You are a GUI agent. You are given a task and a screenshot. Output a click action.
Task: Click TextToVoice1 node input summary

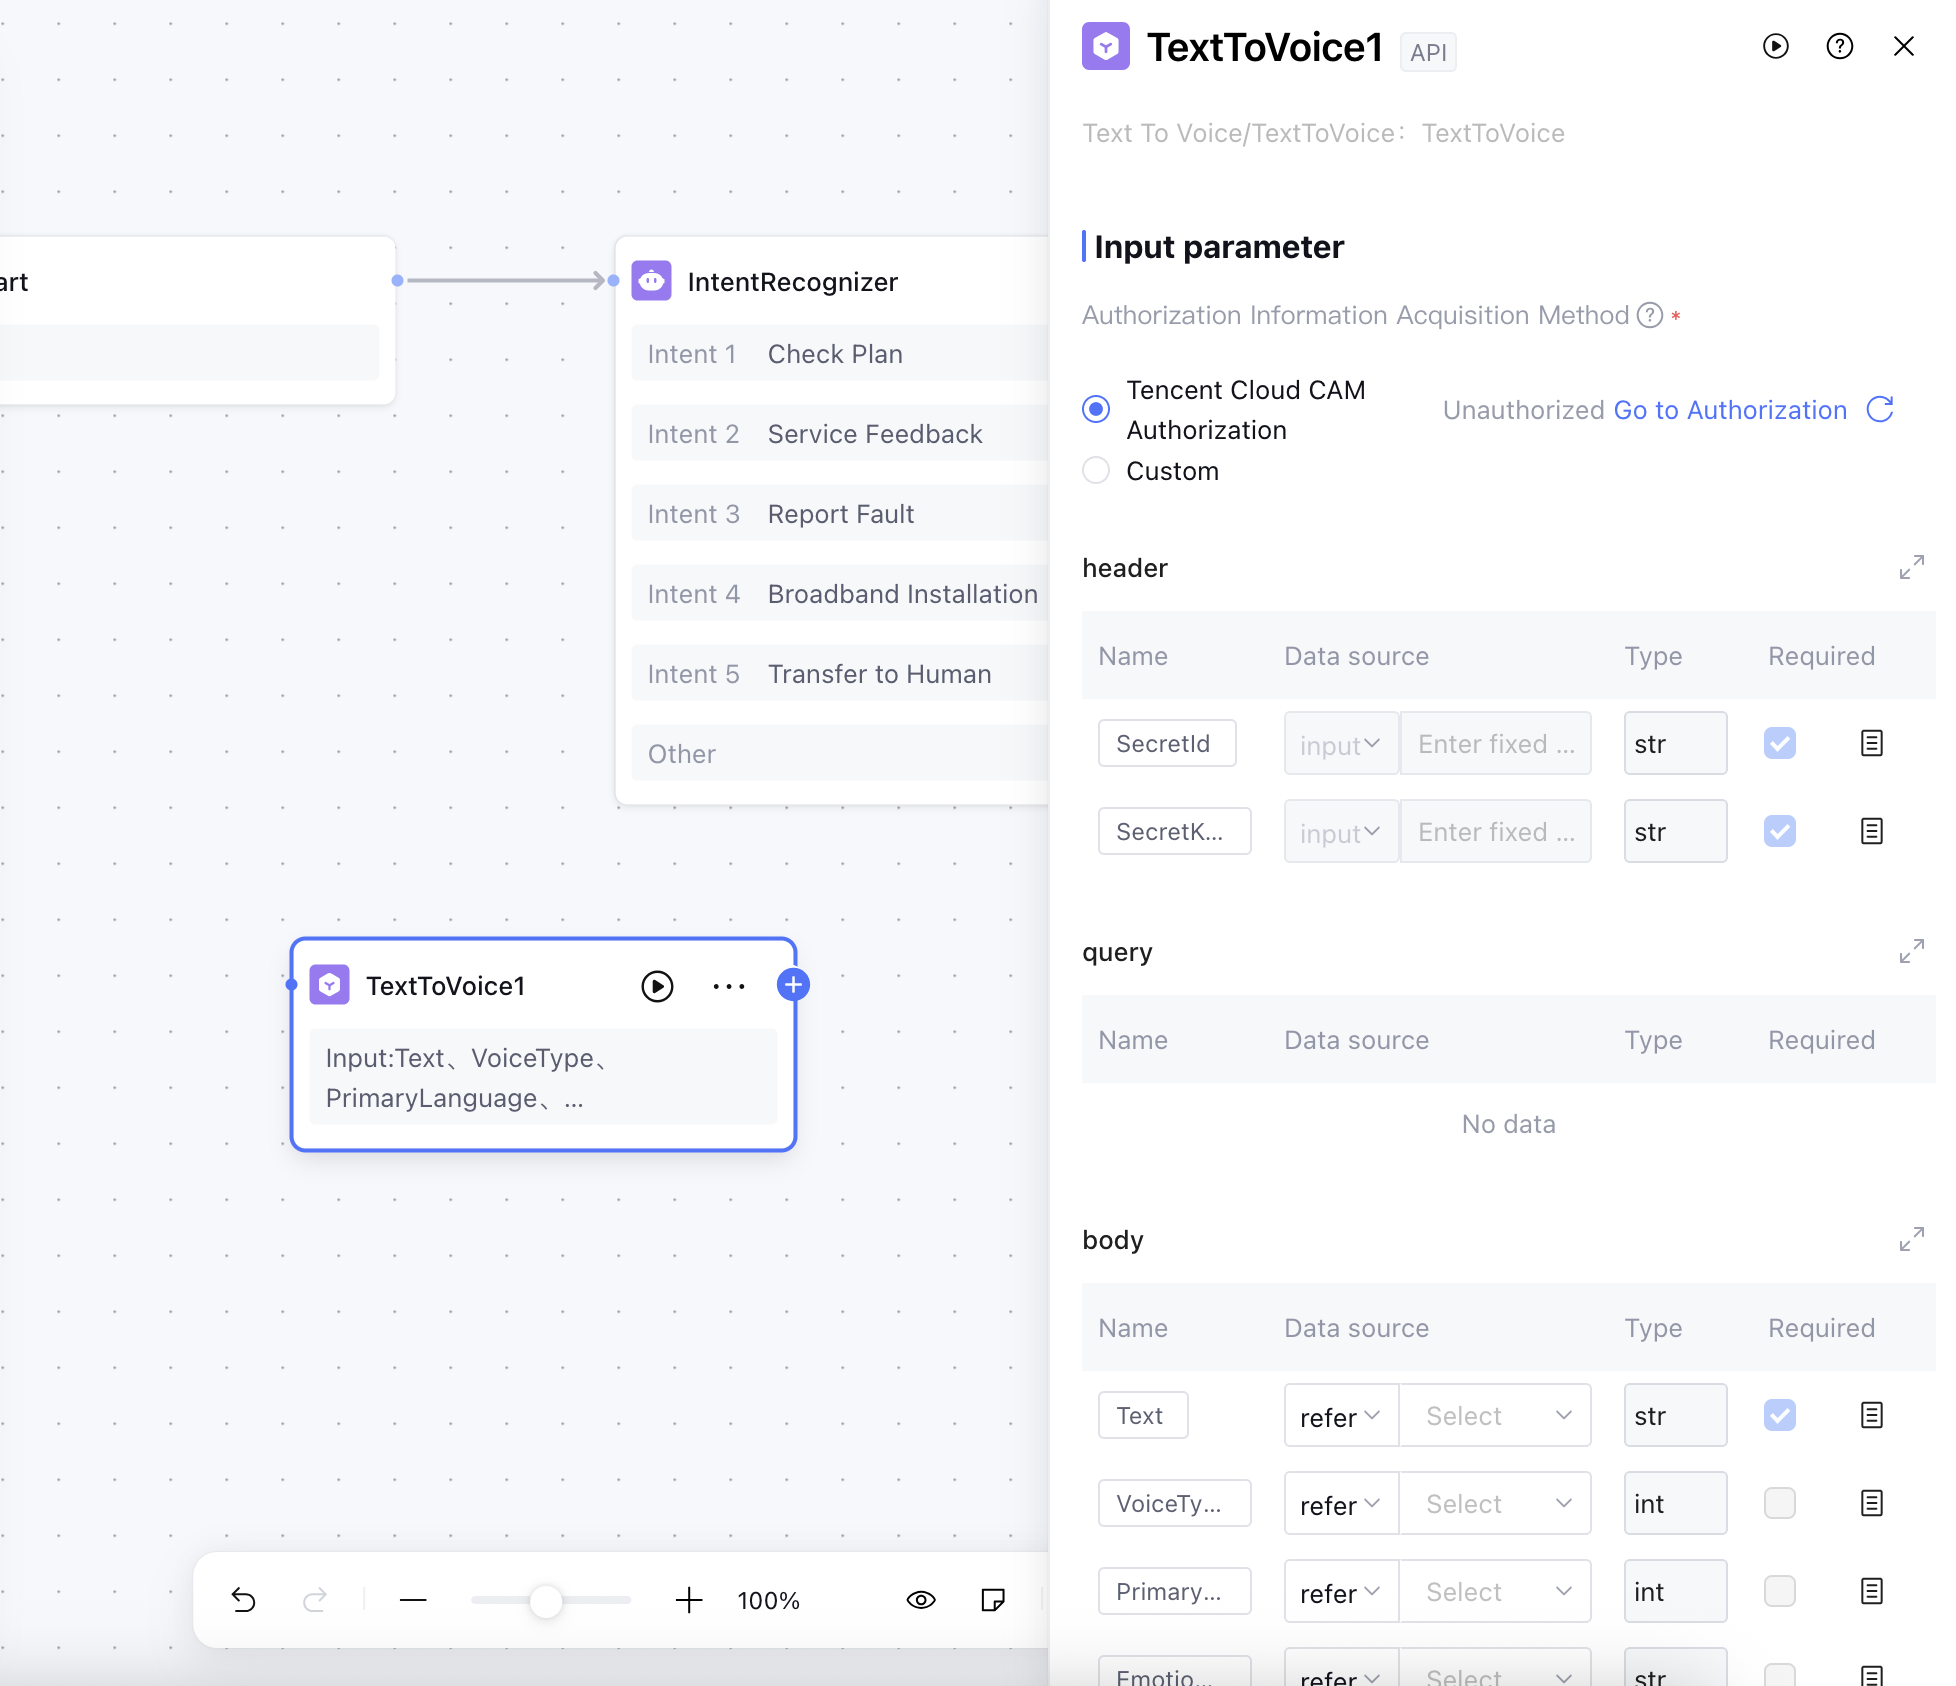point(543,1077)
